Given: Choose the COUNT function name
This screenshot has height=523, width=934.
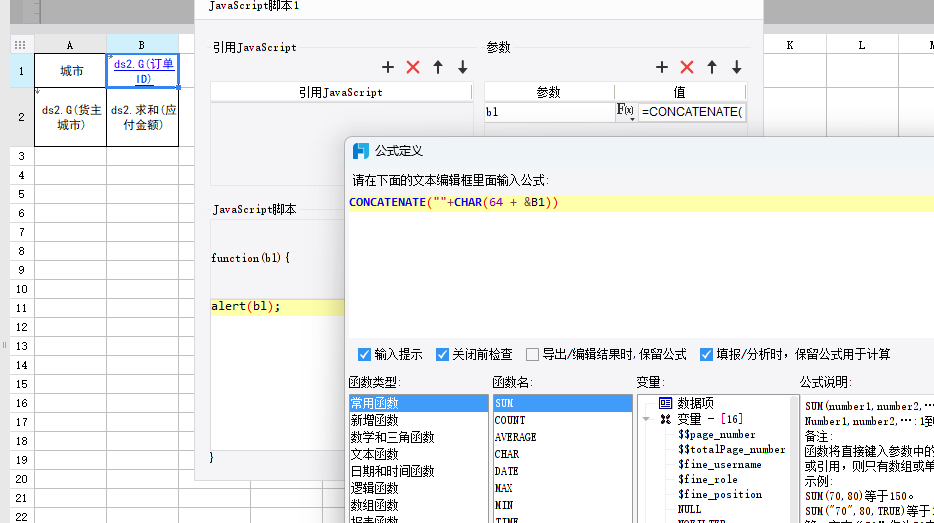Looking at the screenshot, I should [x=562, y=421].
